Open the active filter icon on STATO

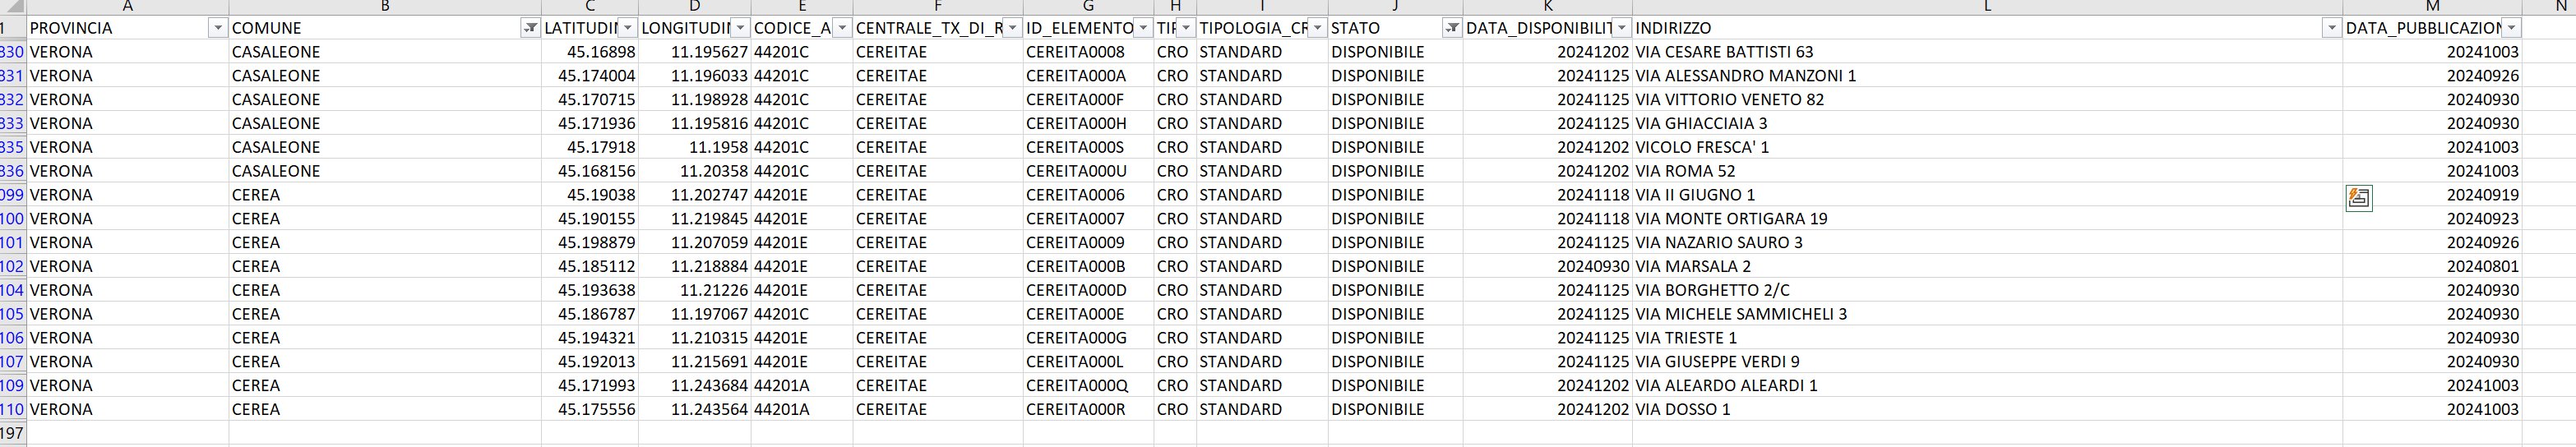coord(1451,28)
